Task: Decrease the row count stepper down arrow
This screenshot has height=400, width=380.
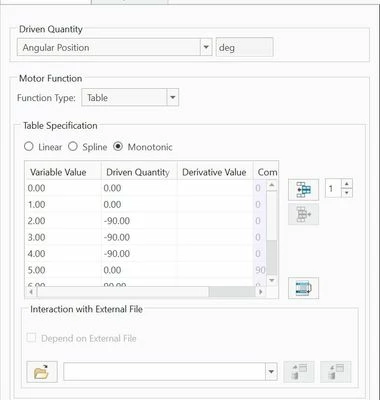Action: click(x=347, y=193)
